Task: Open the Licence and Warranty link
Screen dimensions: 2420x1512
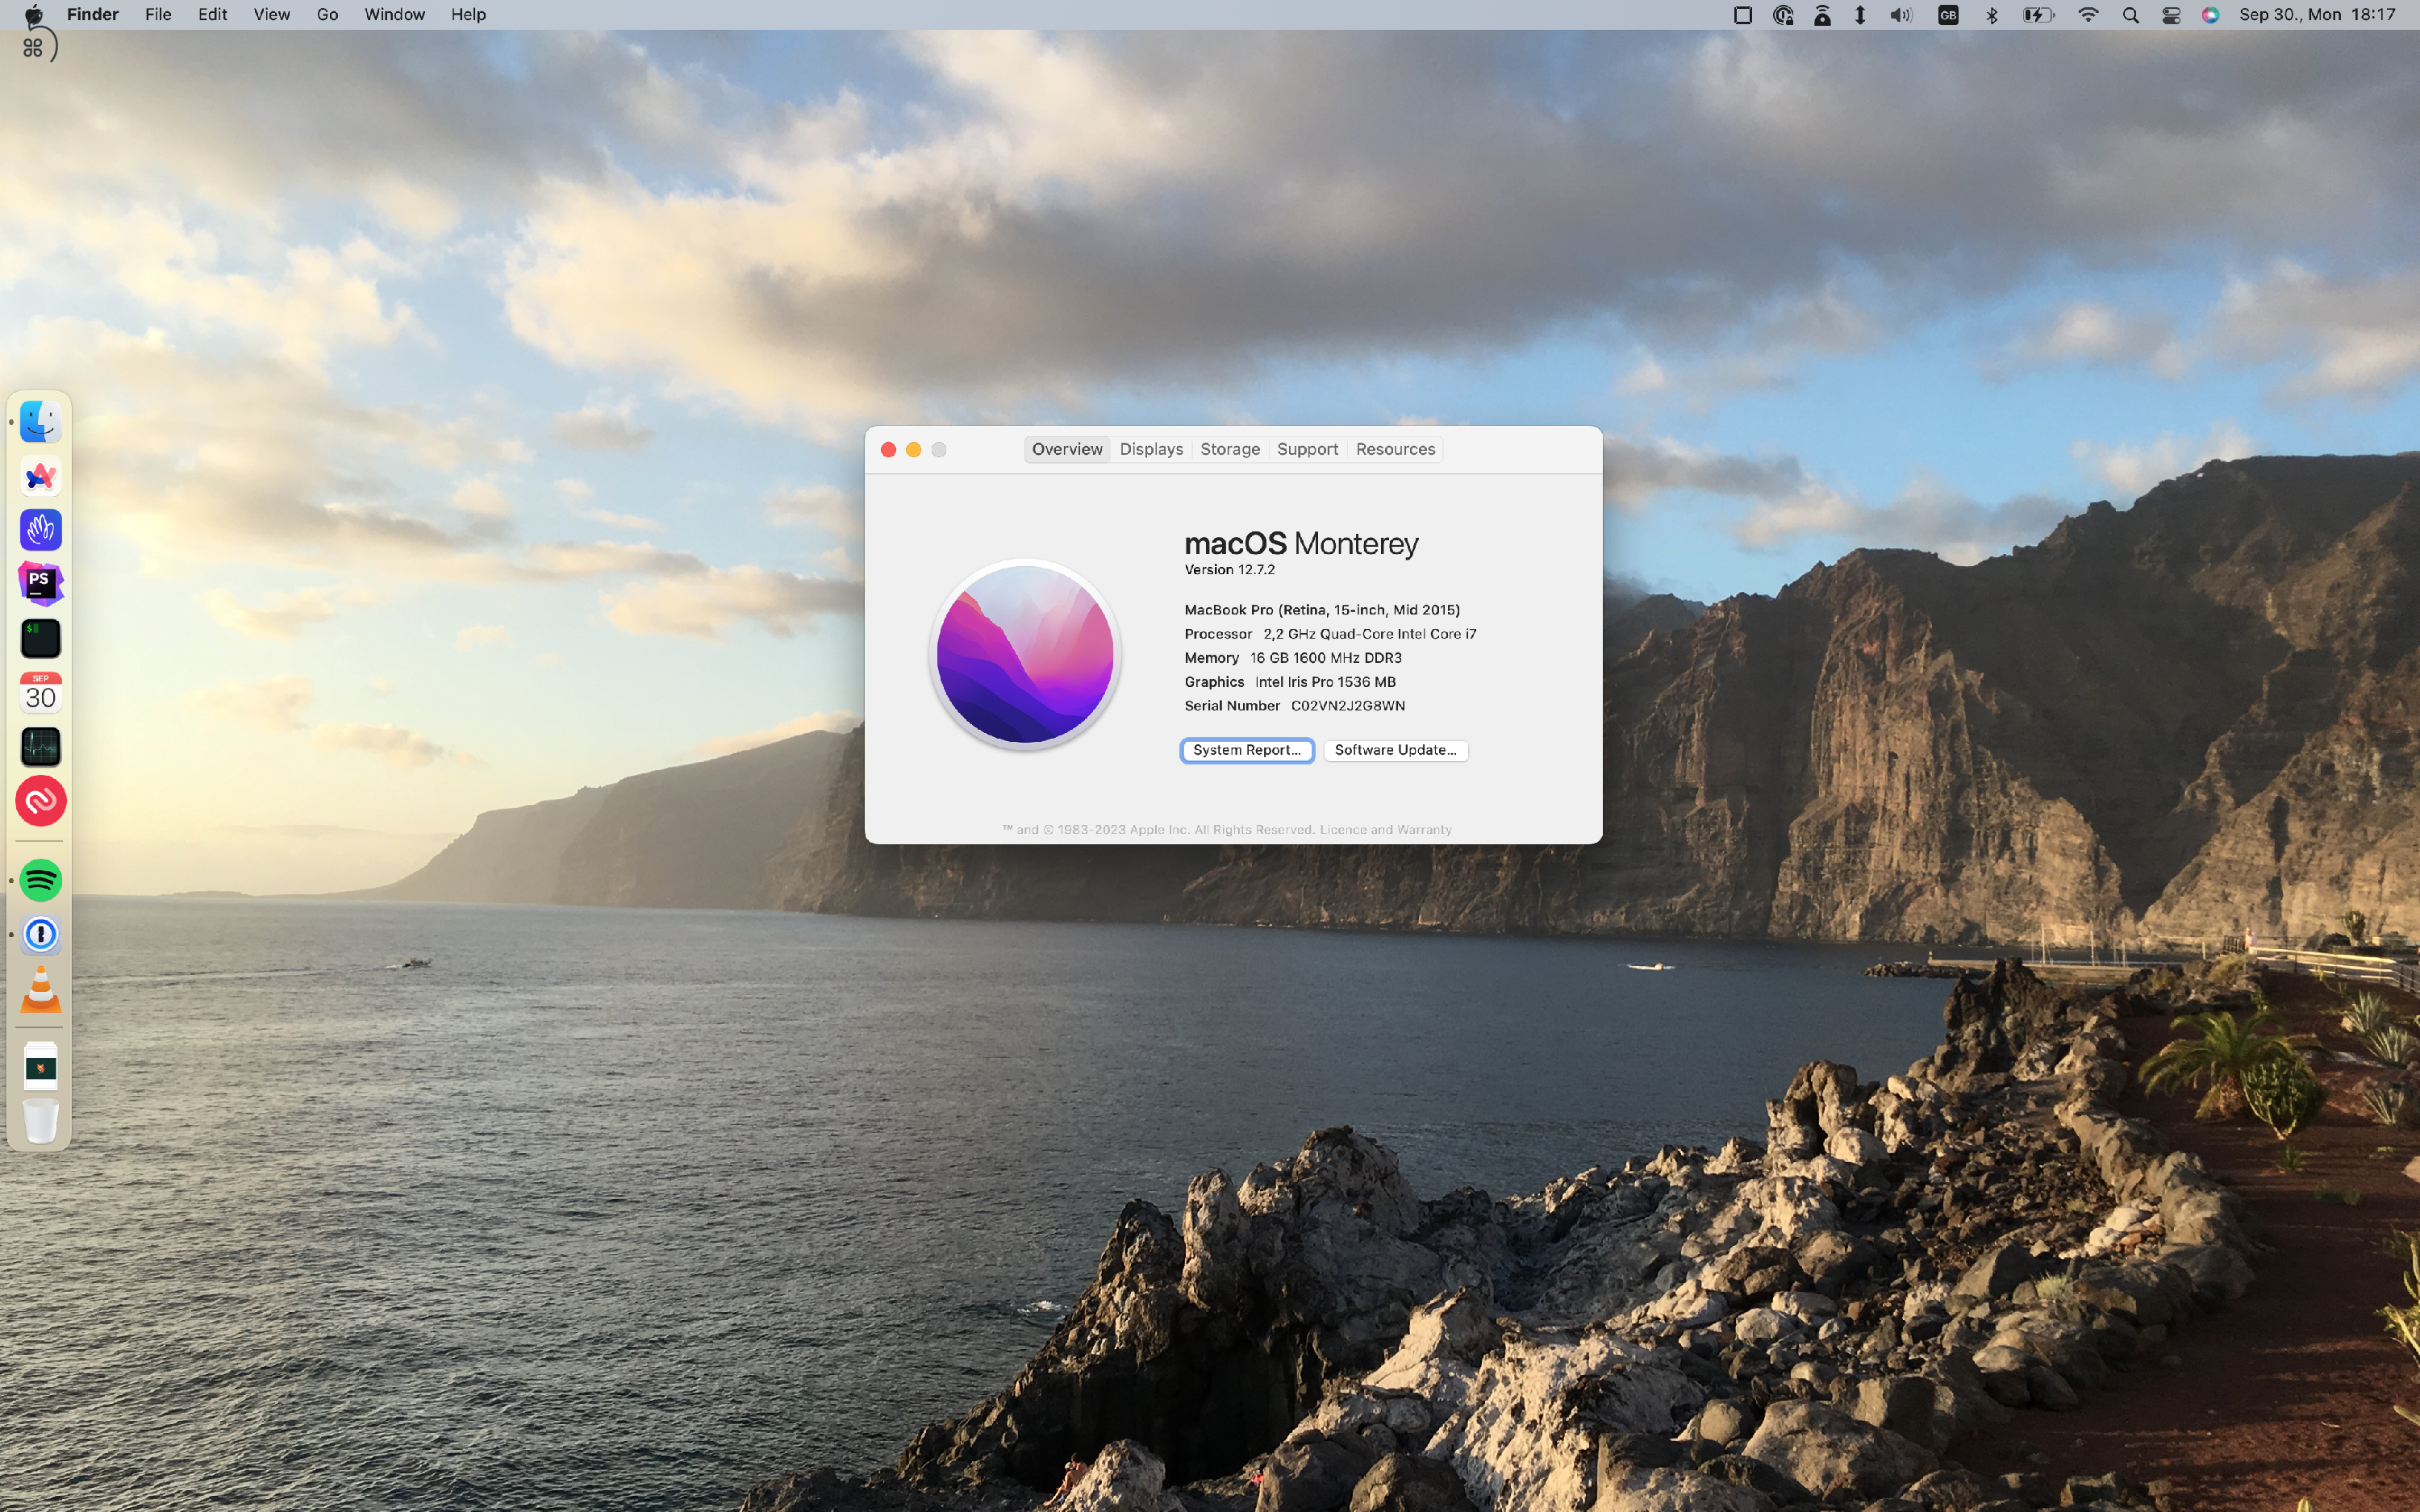Action: (x=1385, y=829)
